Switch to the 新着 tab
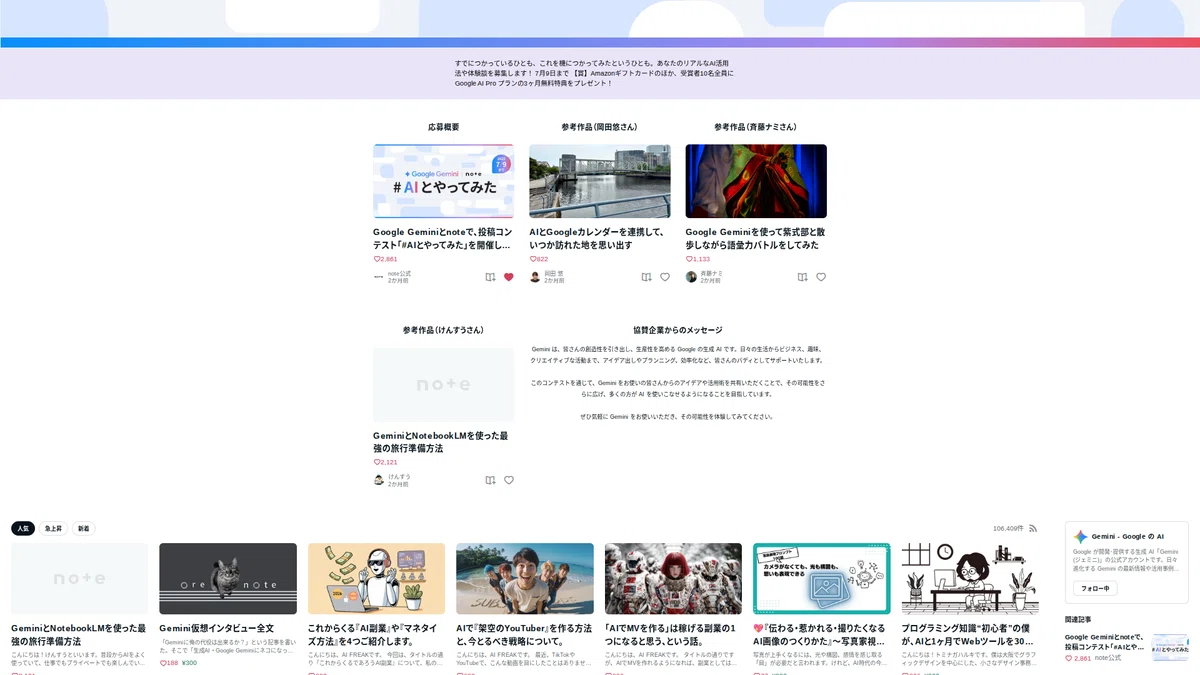Screen dimensions: 1200x675 click(83, 528)
